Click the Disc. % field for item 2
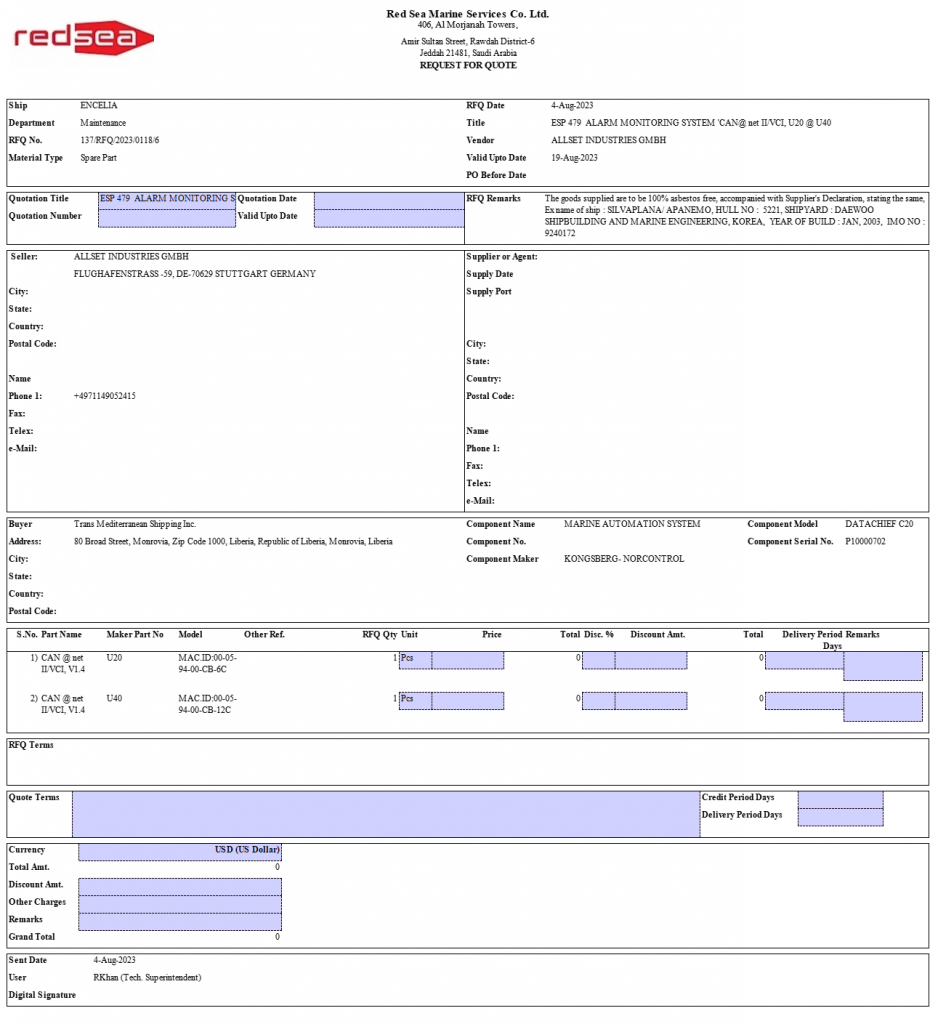Screen dimensions: 930x1024 tap(598, 701)
